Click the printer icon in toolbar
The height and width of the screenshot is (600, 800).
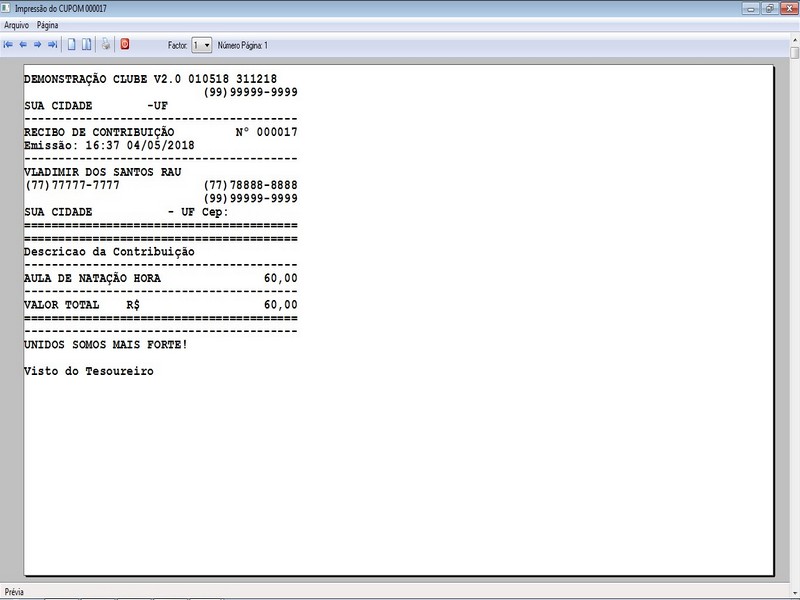(106, 45)
